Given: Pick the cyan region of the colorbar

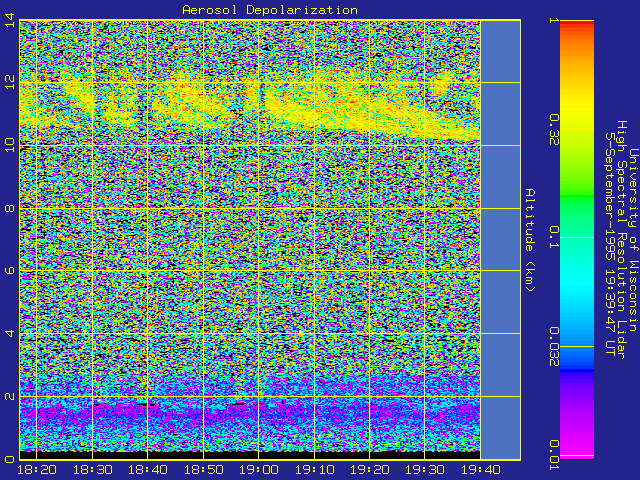Looking at the screenshot, I should click(577, 286).
